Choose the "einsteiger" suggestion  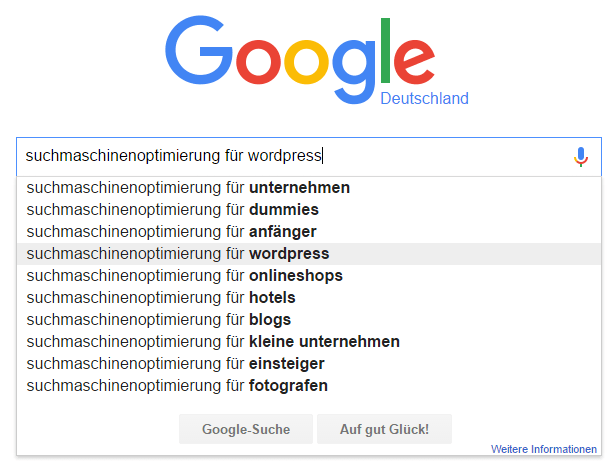(x=309, y=364)
